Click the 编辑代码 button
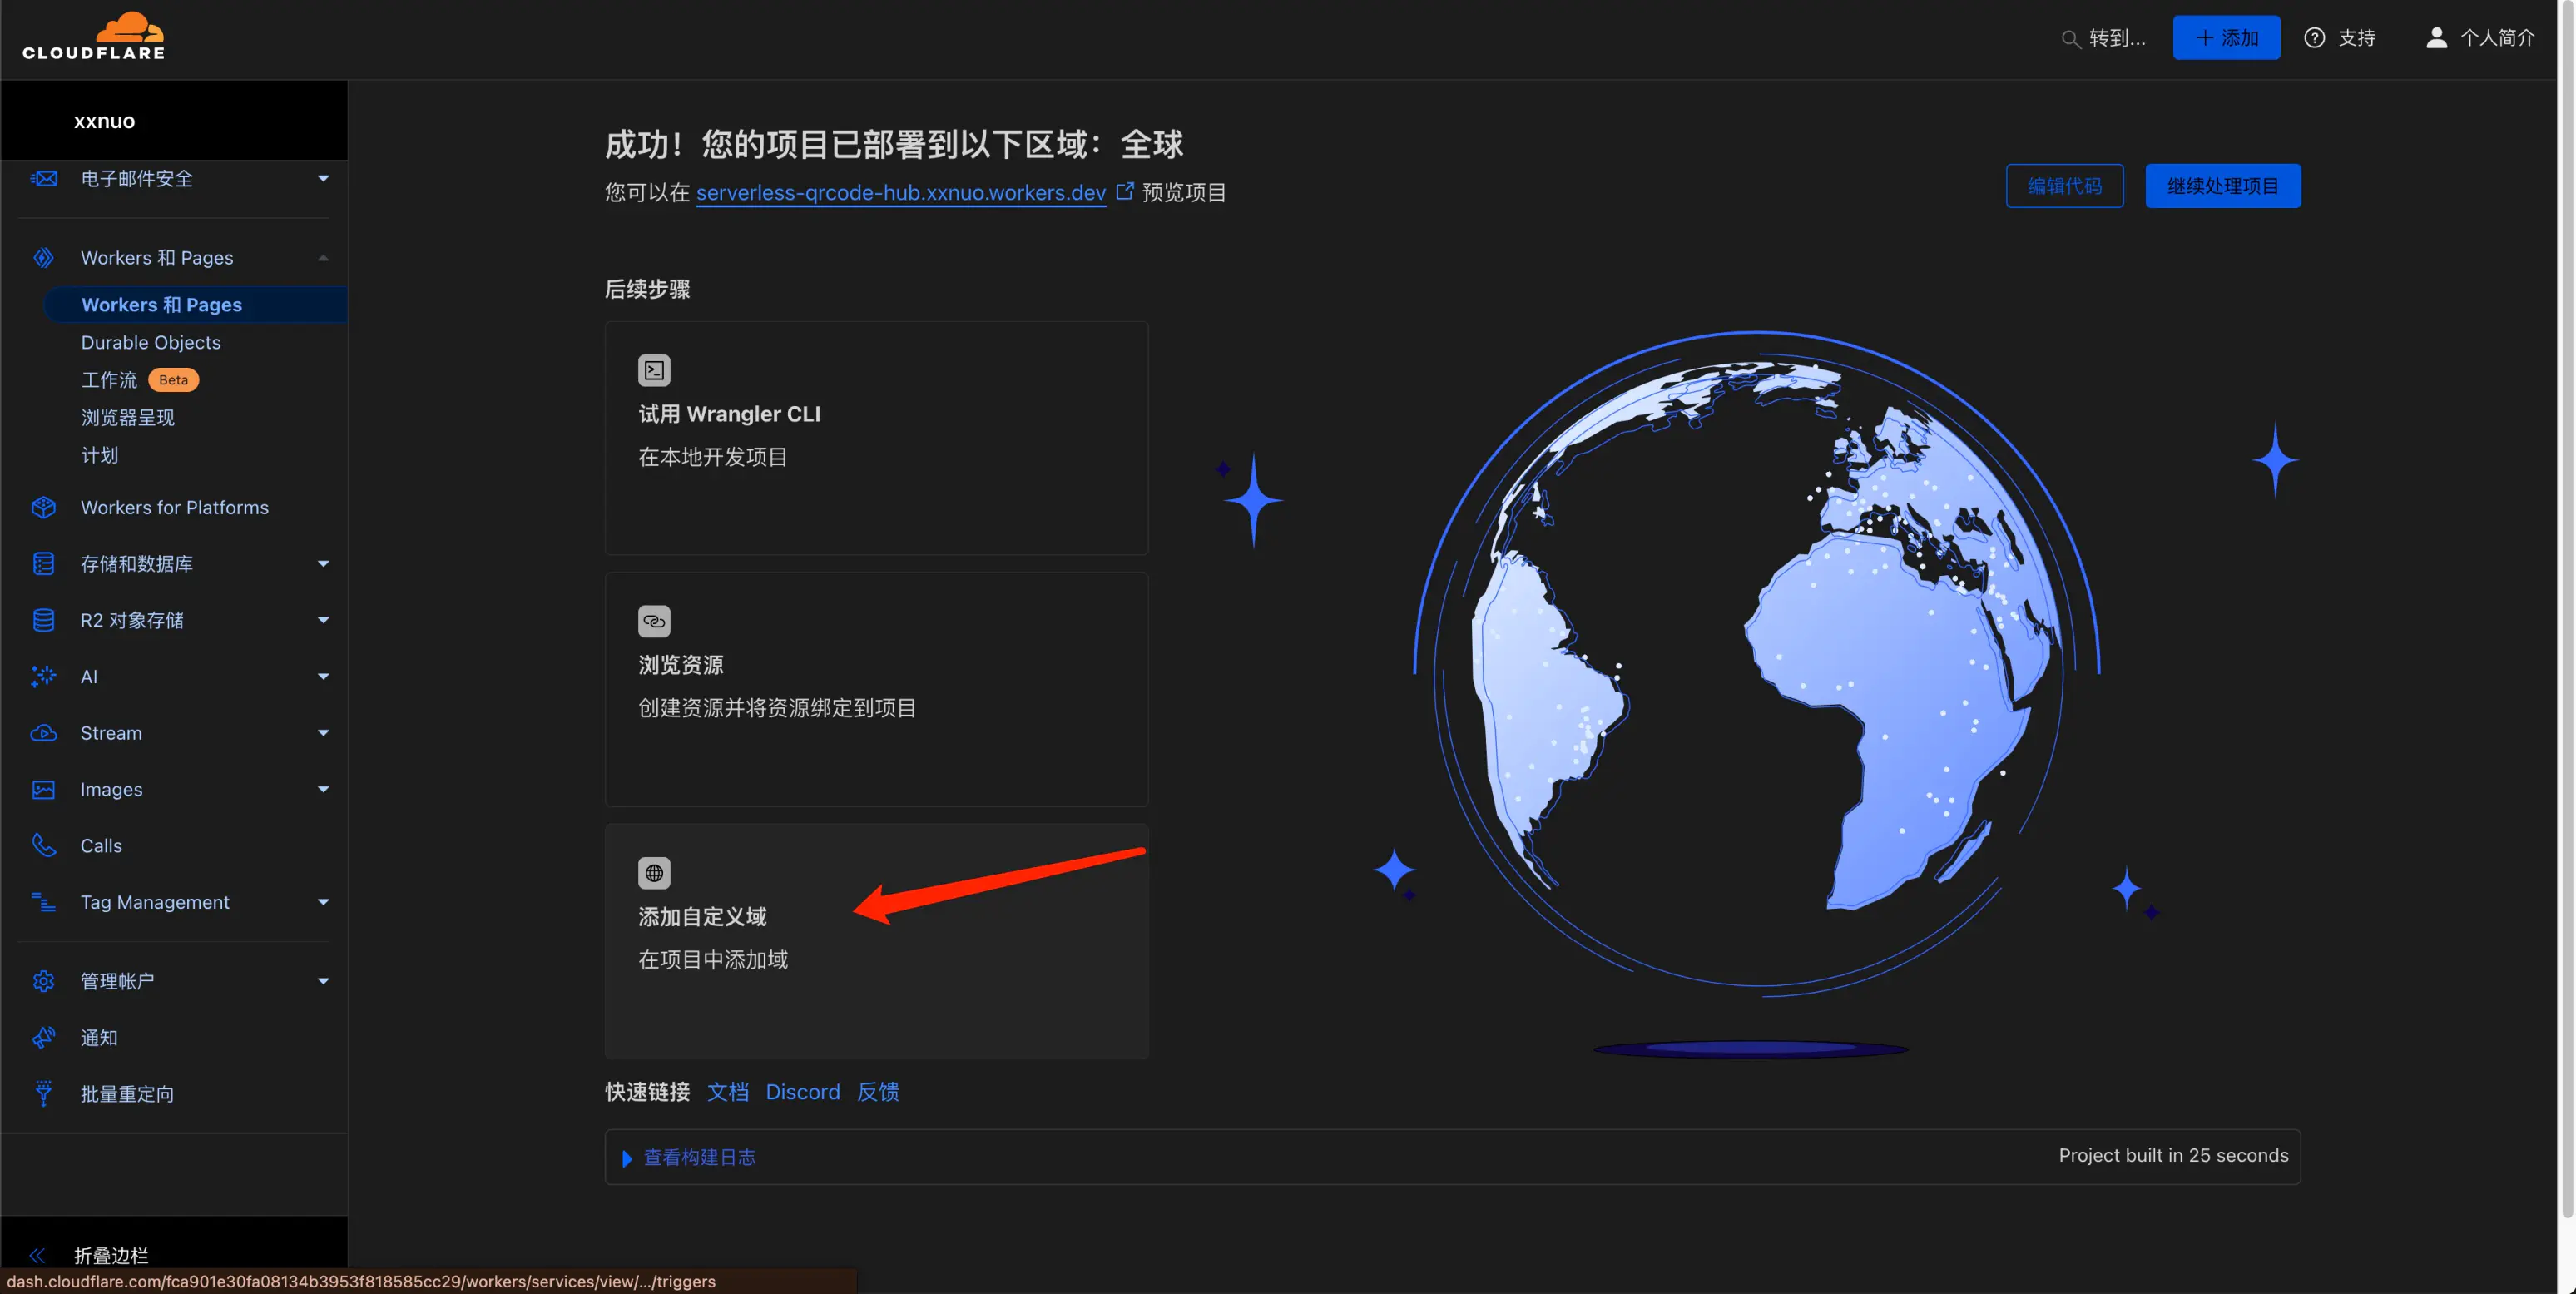Image resolution: width=2576 pixels, height=1294 pixels. 2064,185
